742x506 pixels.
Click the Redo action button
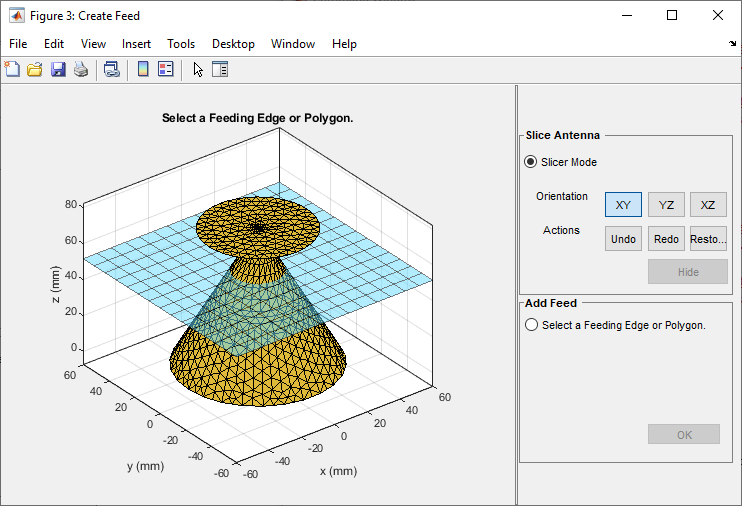tap(666, 239)
